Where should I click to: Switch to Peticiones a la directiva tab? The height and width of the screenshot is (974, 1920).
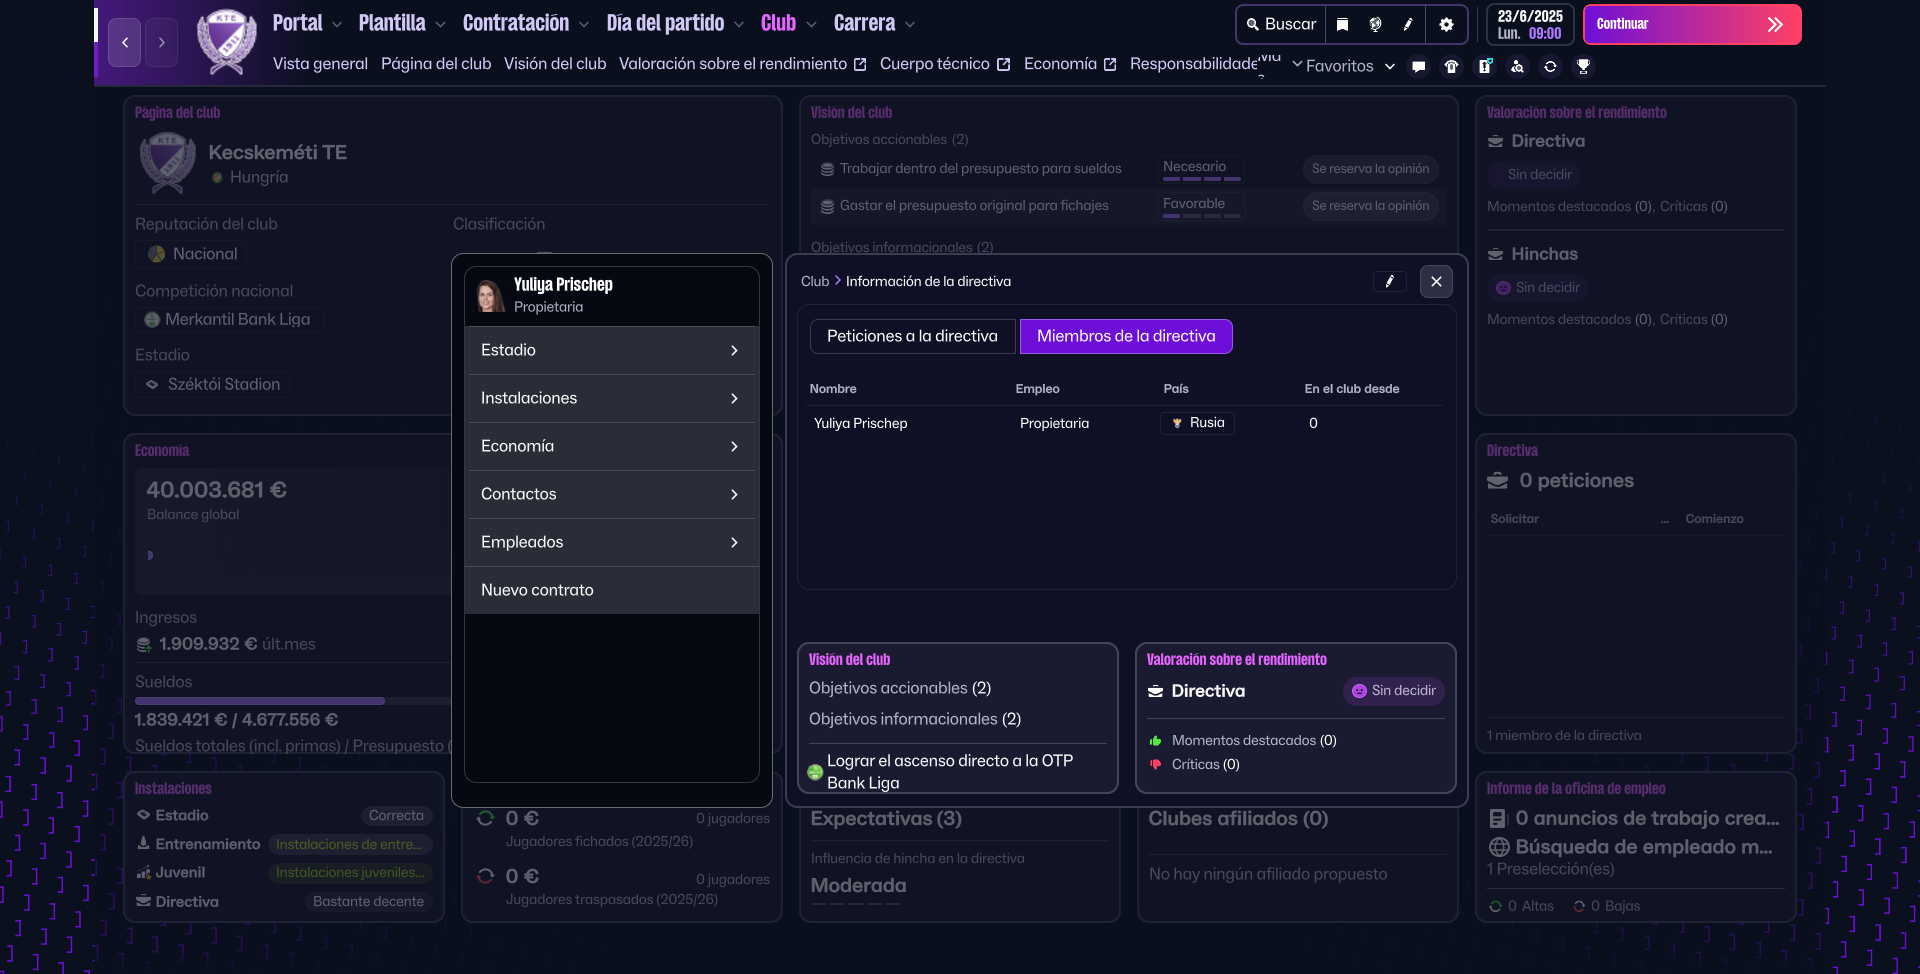[x=912, y=336]
